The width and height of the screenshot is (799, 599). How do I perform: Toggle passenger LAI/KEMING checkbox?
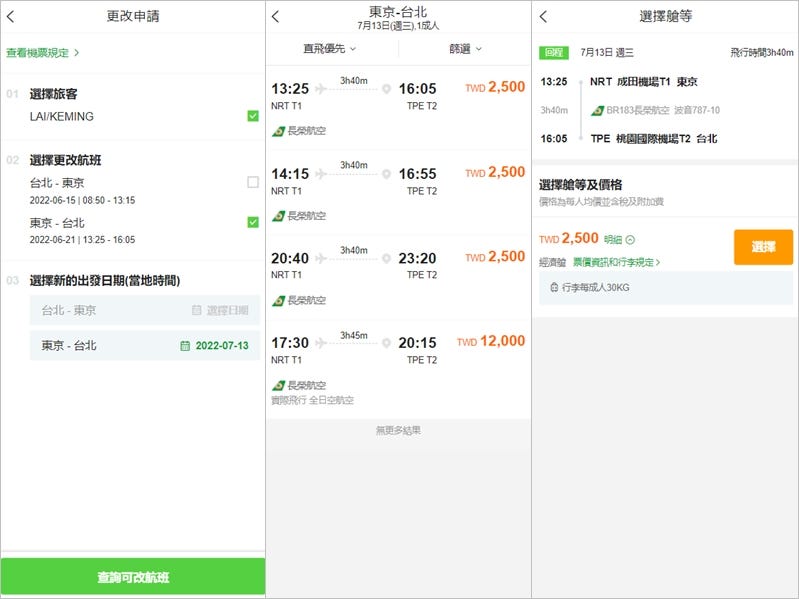(x=253, y=116)
